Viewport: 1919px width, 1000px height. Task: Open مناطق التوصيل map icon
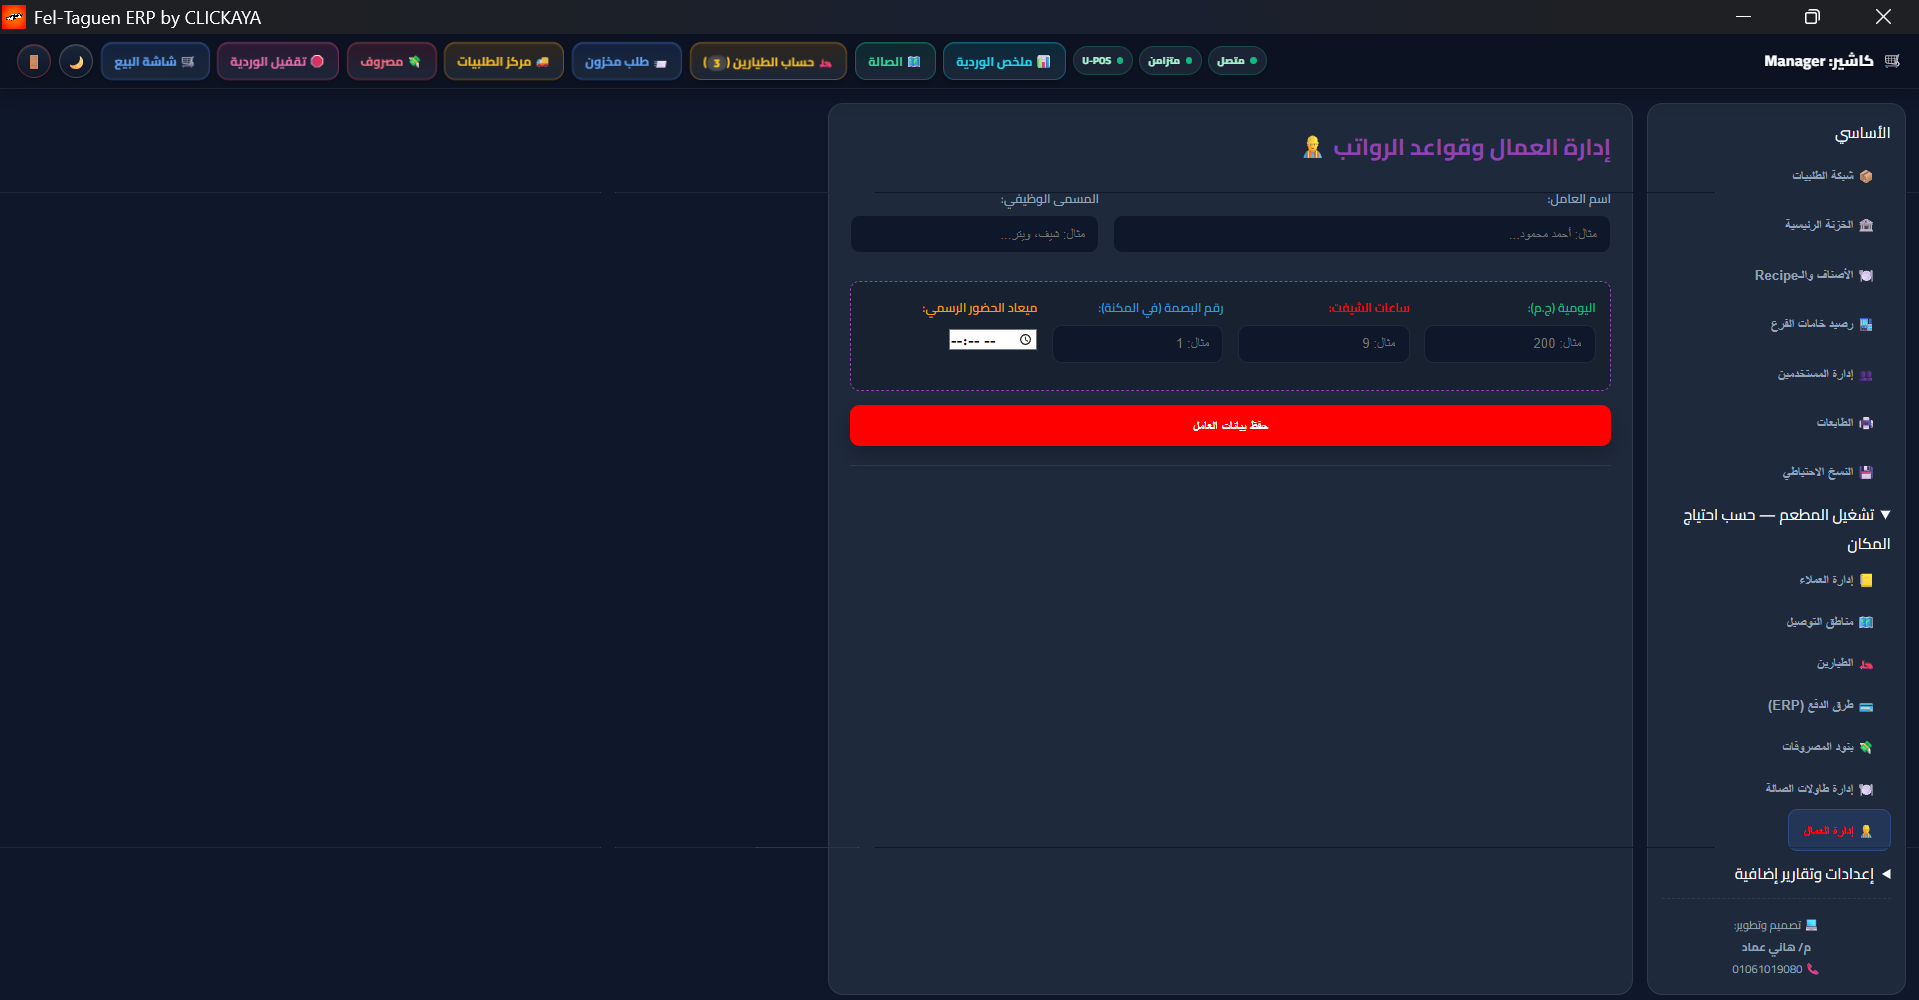click(1866, 622)
